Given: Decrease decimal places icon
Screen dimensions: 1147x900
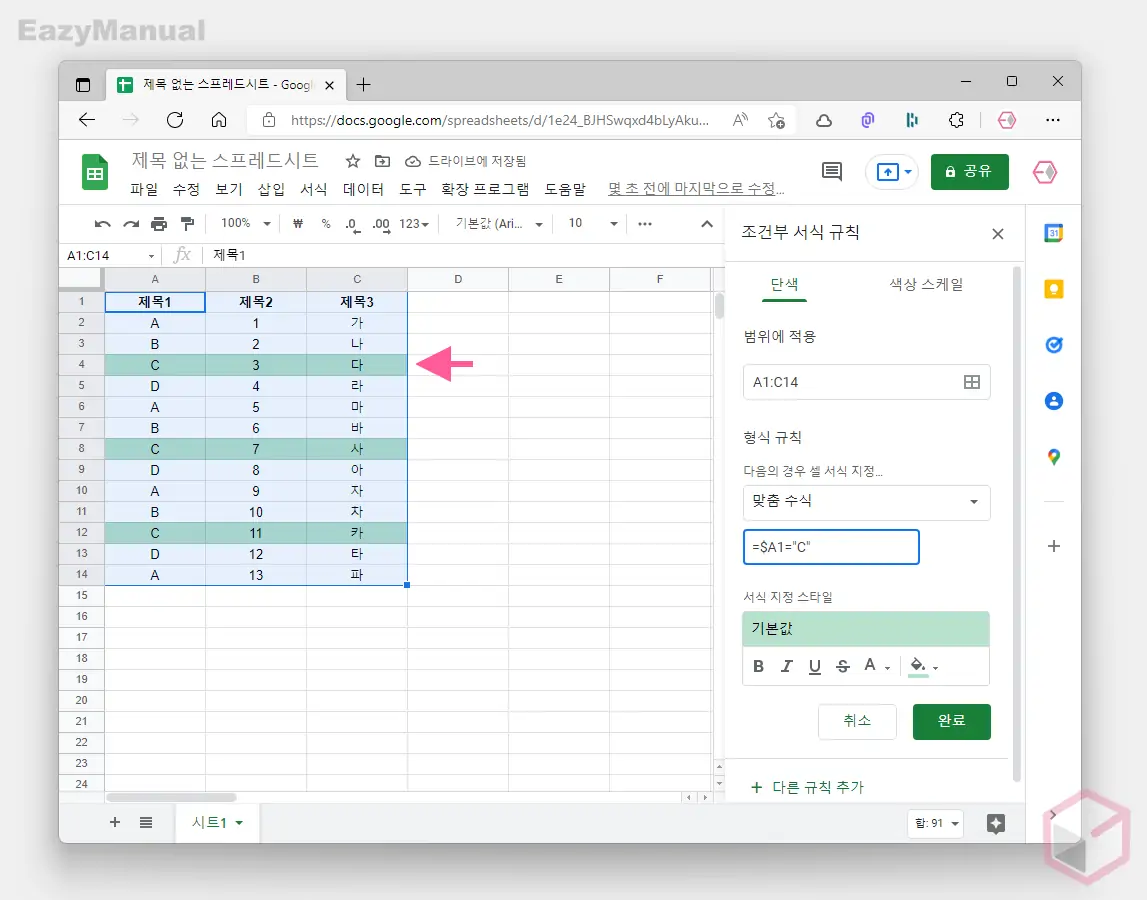Looking at the screenshot, I should tap(353, 225).
